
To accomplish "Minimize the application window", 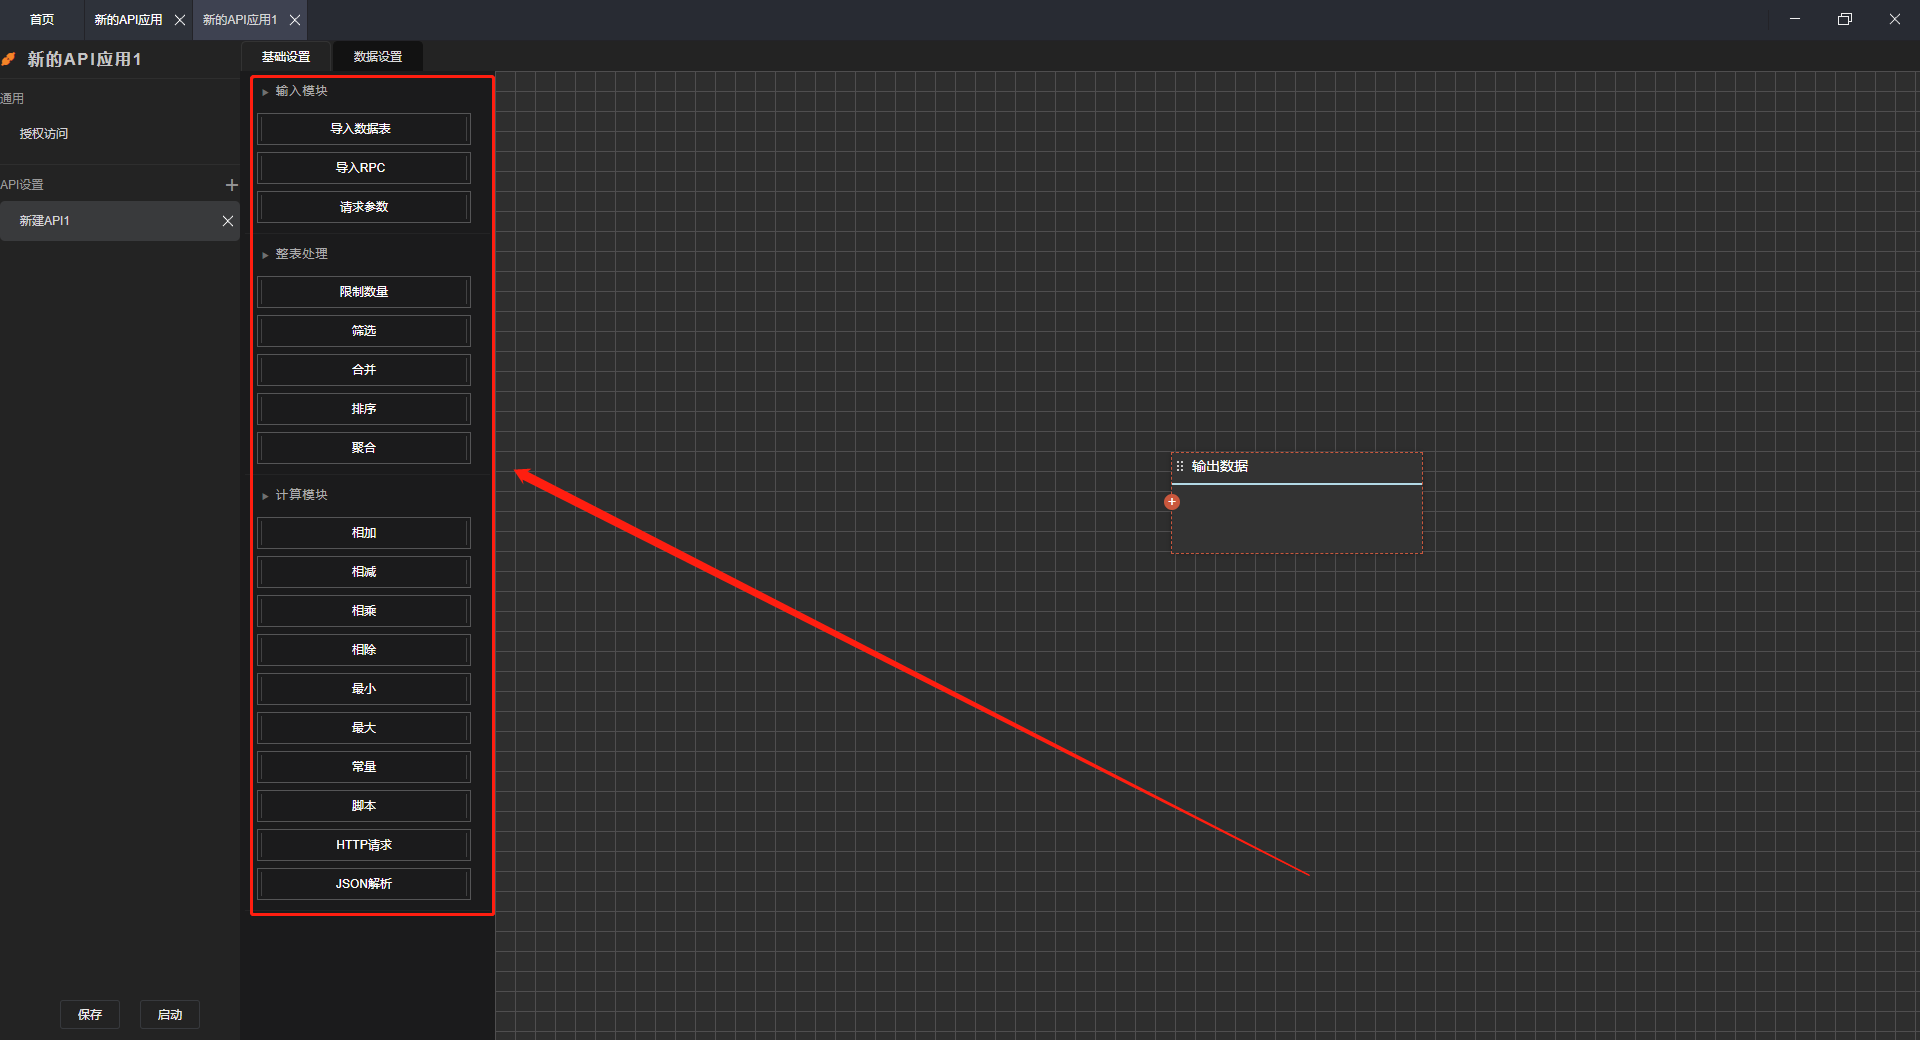I will (1795, 19).
